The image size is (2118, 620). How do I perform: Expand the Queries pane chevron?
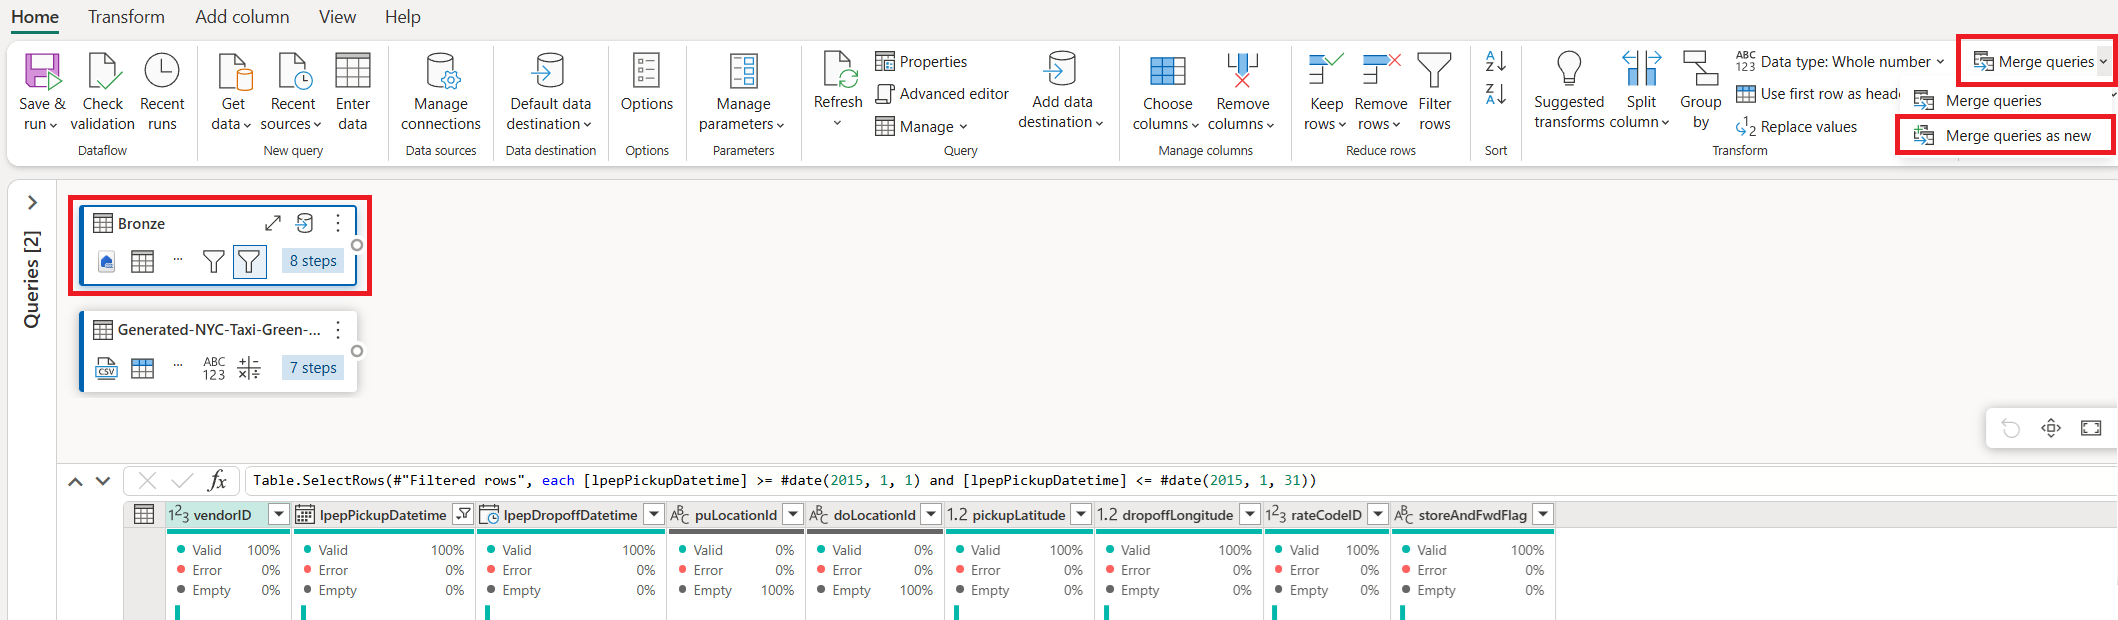tap(32, 202)
